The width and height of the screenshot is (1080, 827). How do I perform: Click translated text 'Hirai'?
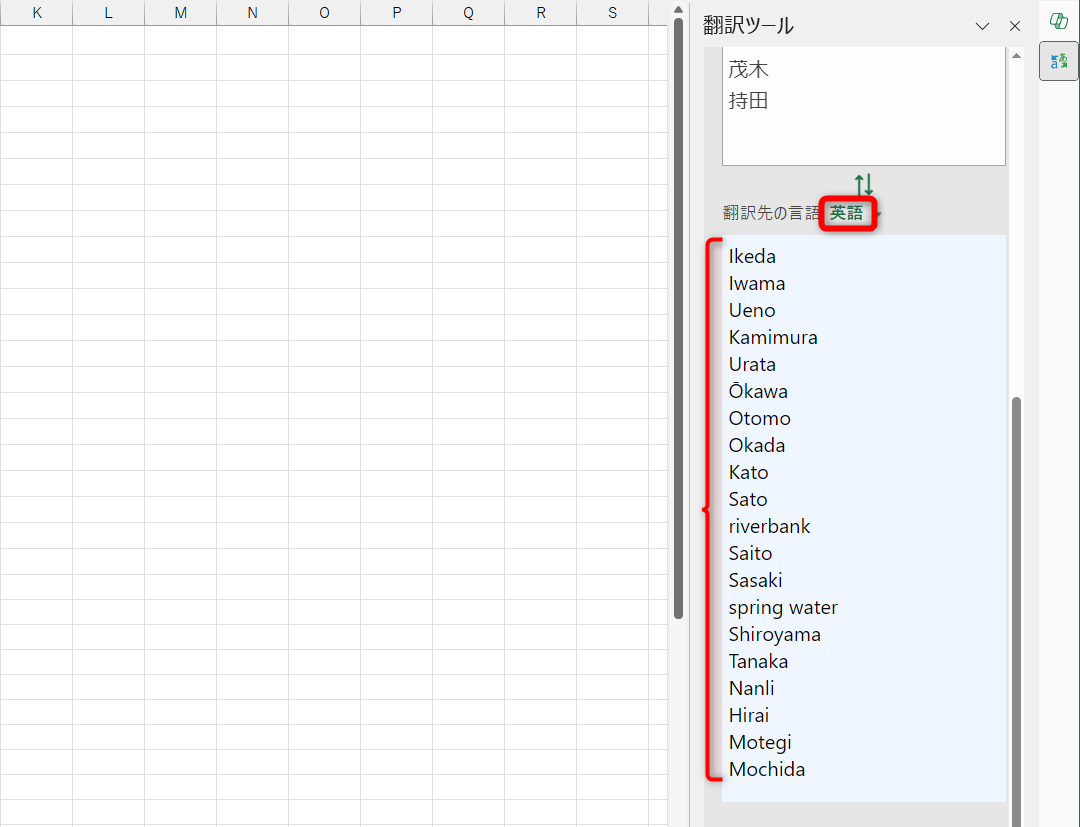[749, 715]
